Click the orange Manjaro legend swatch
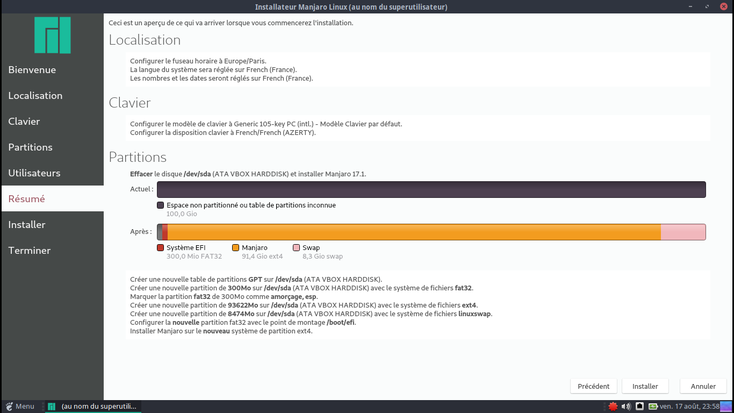Viewport: 734px width, 413px height. [235, 248]
